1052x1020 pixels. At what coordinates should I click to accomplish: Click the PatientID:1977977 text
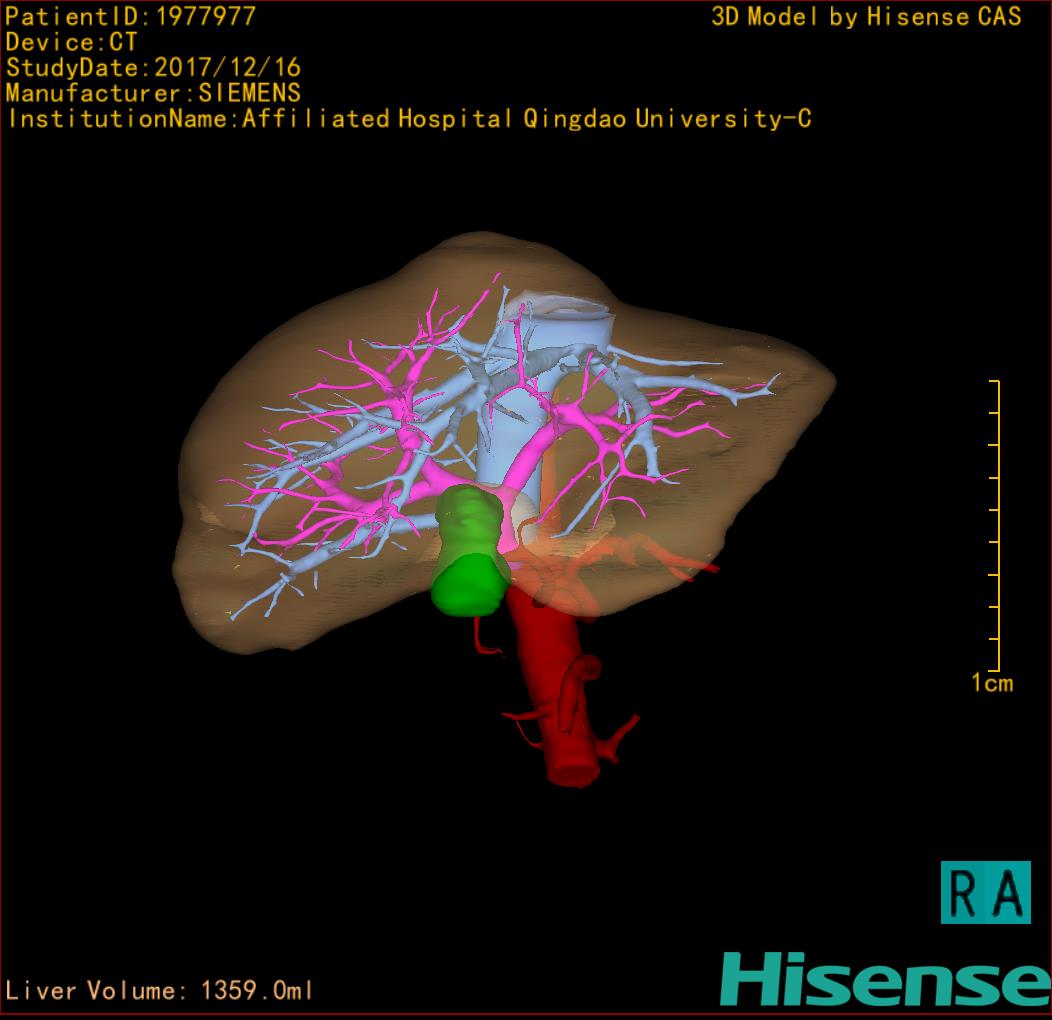point(131,16)
